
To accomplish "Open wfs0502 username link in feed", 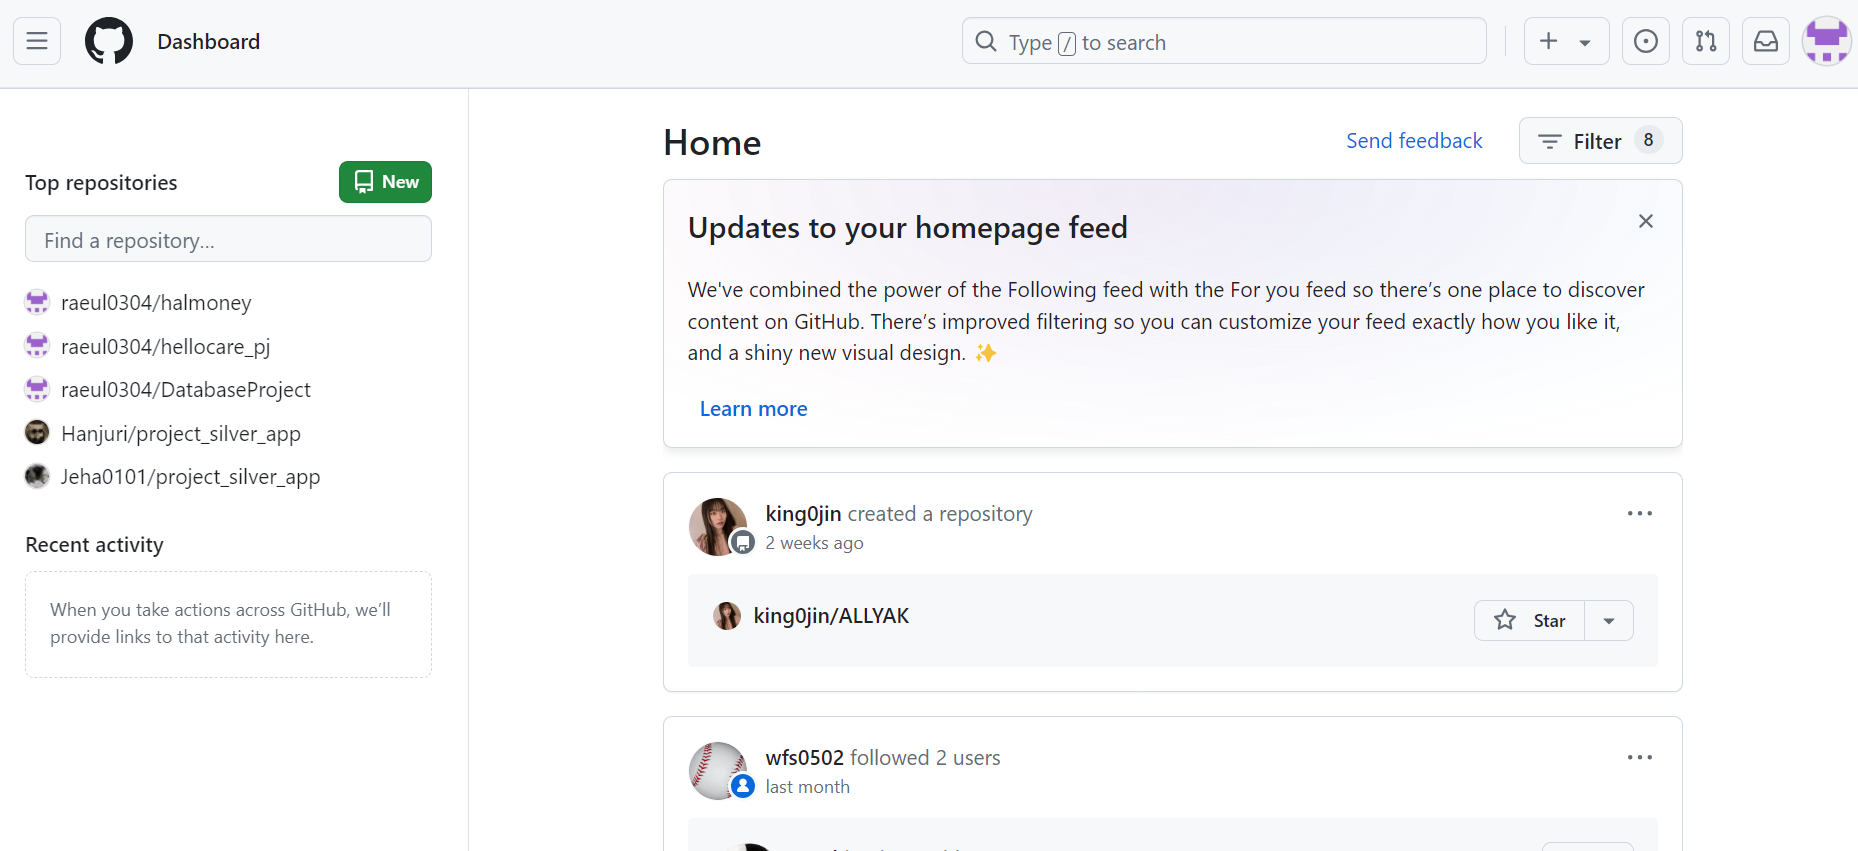I will (x=805, y=758).
